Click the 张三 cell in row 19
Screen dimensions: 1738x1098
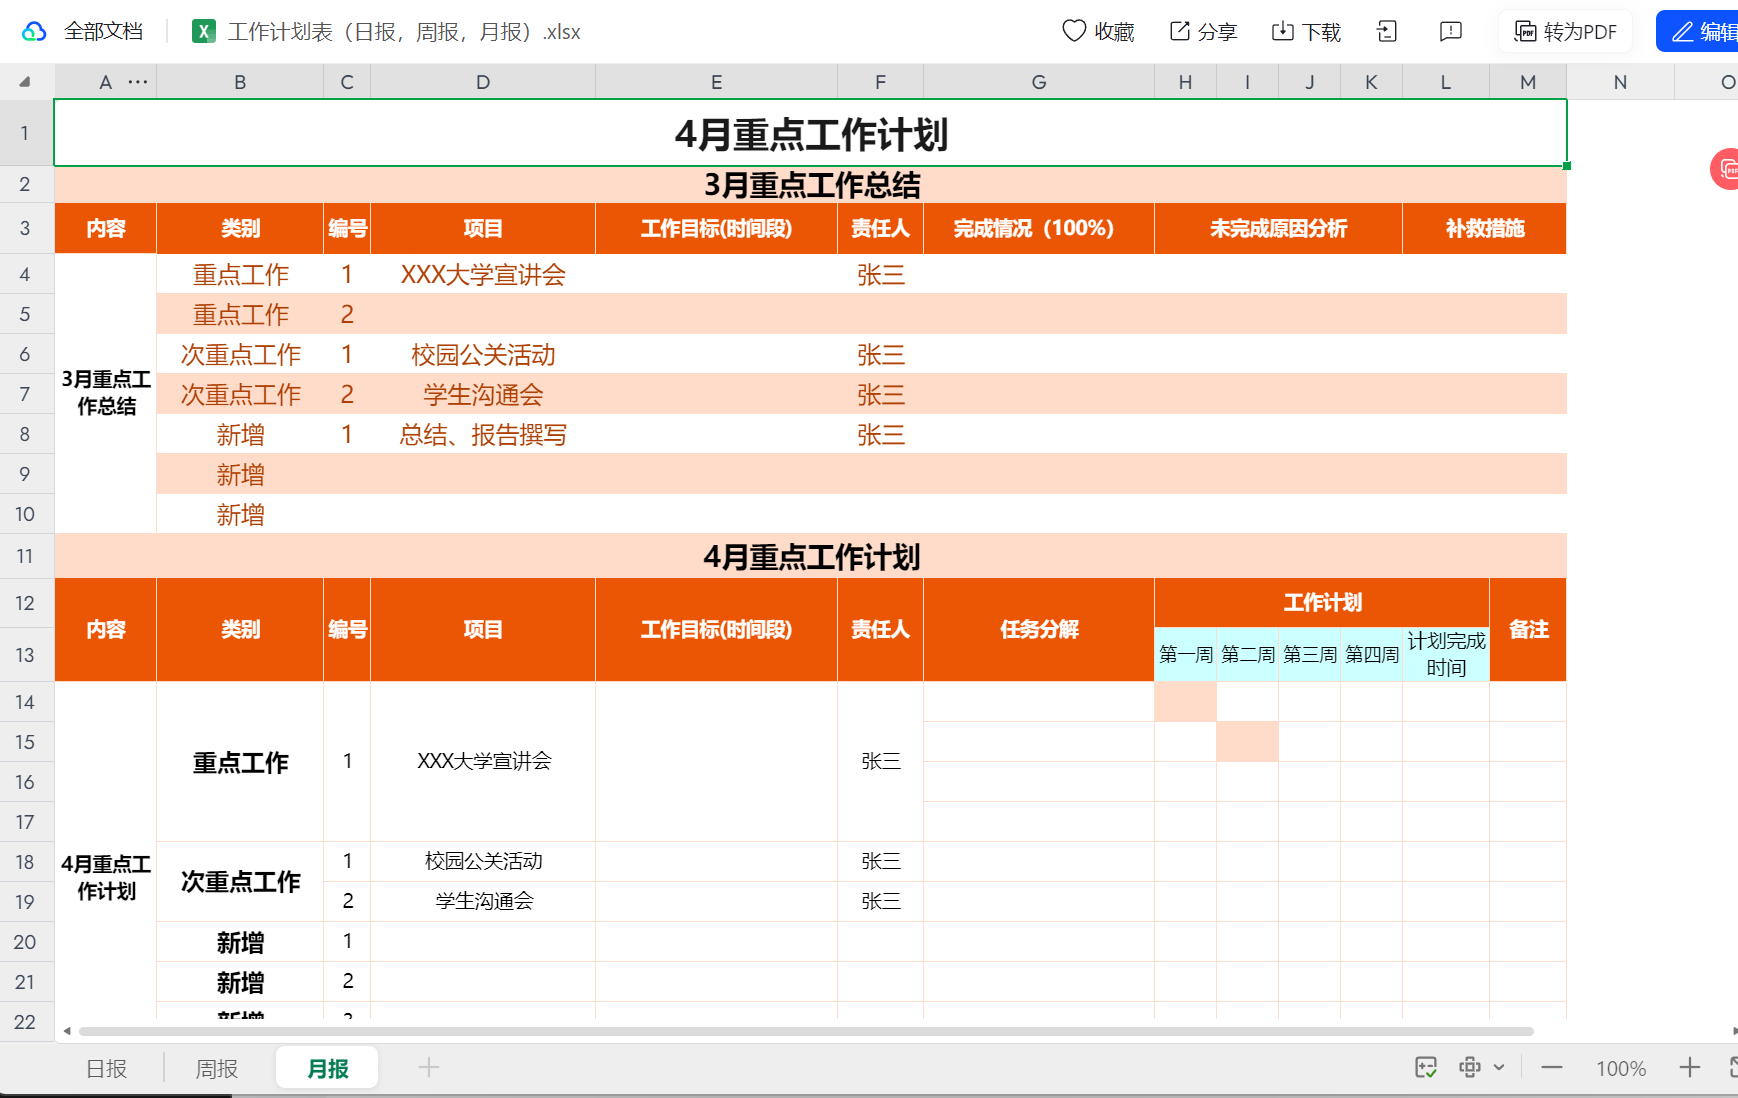pos(880,901)
